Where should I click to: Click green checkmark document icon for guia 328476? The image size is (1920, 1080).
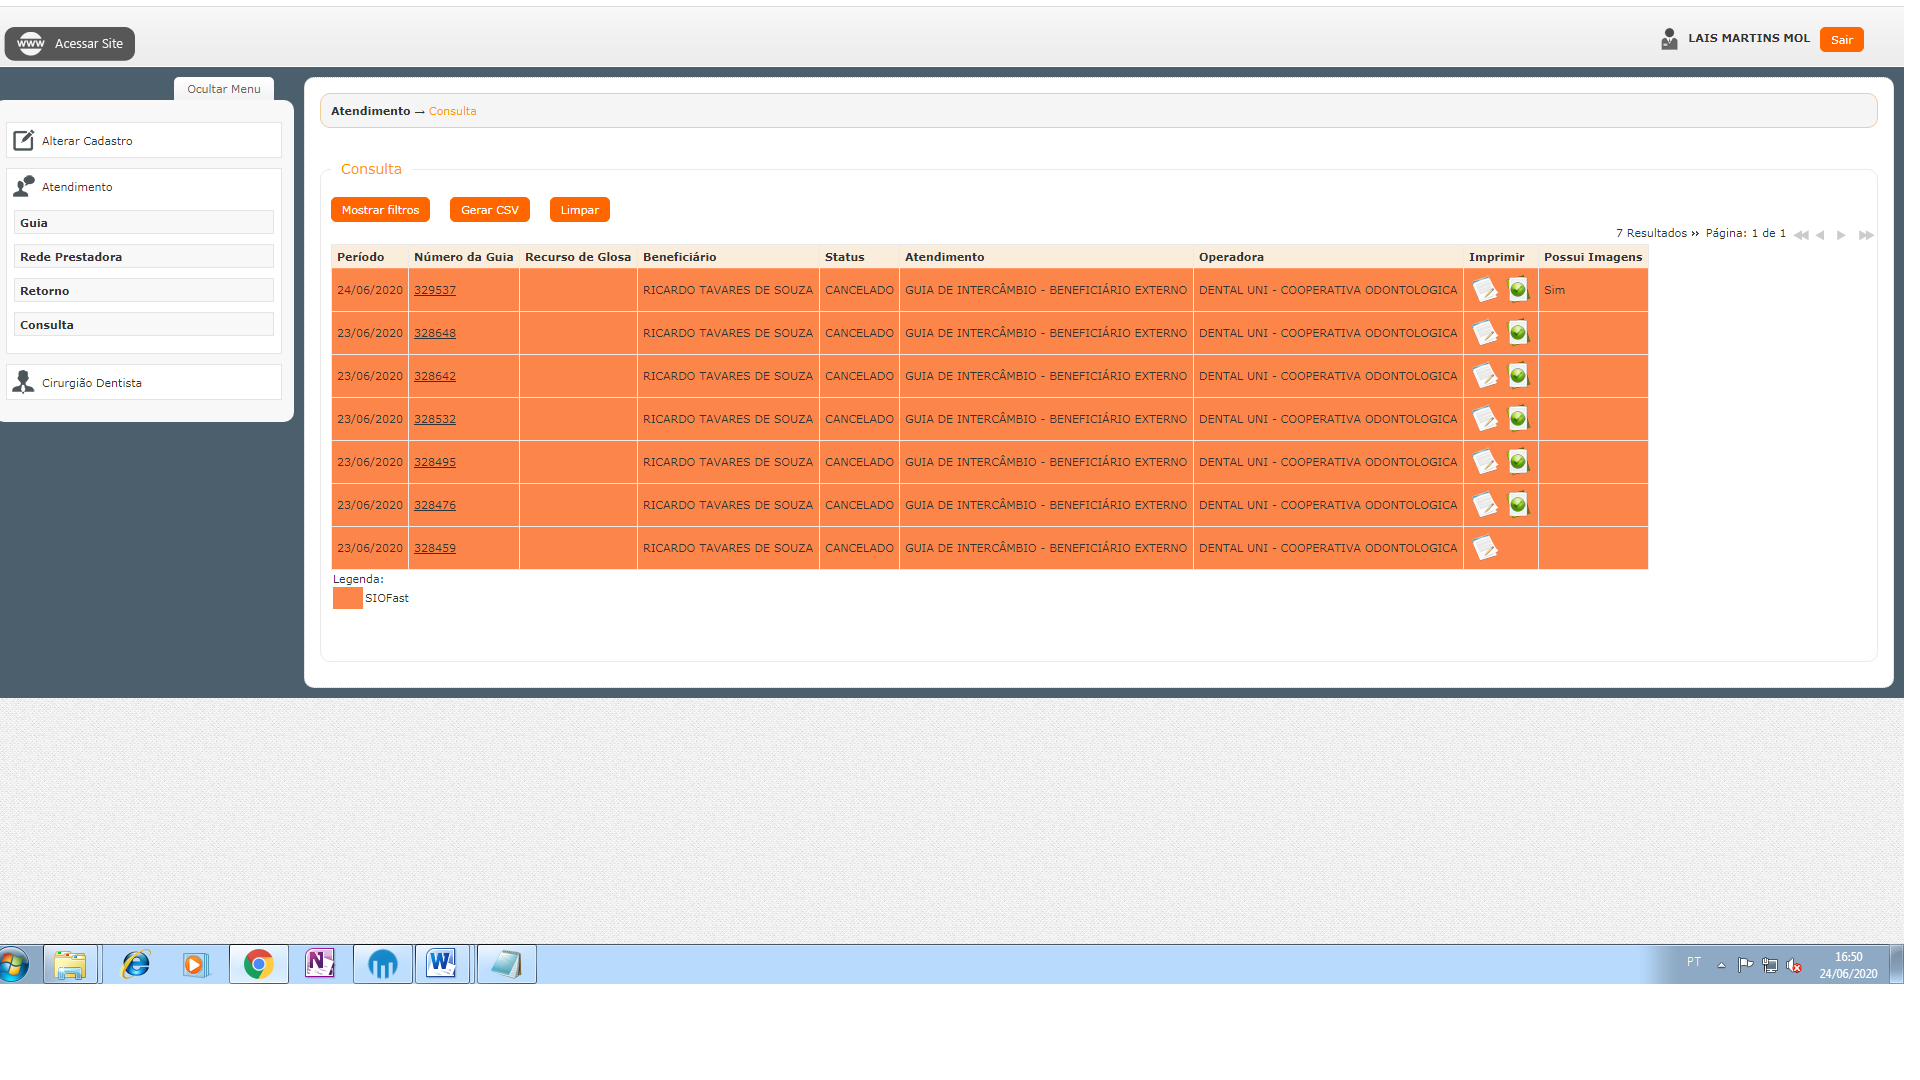[x=1518, y=505]
